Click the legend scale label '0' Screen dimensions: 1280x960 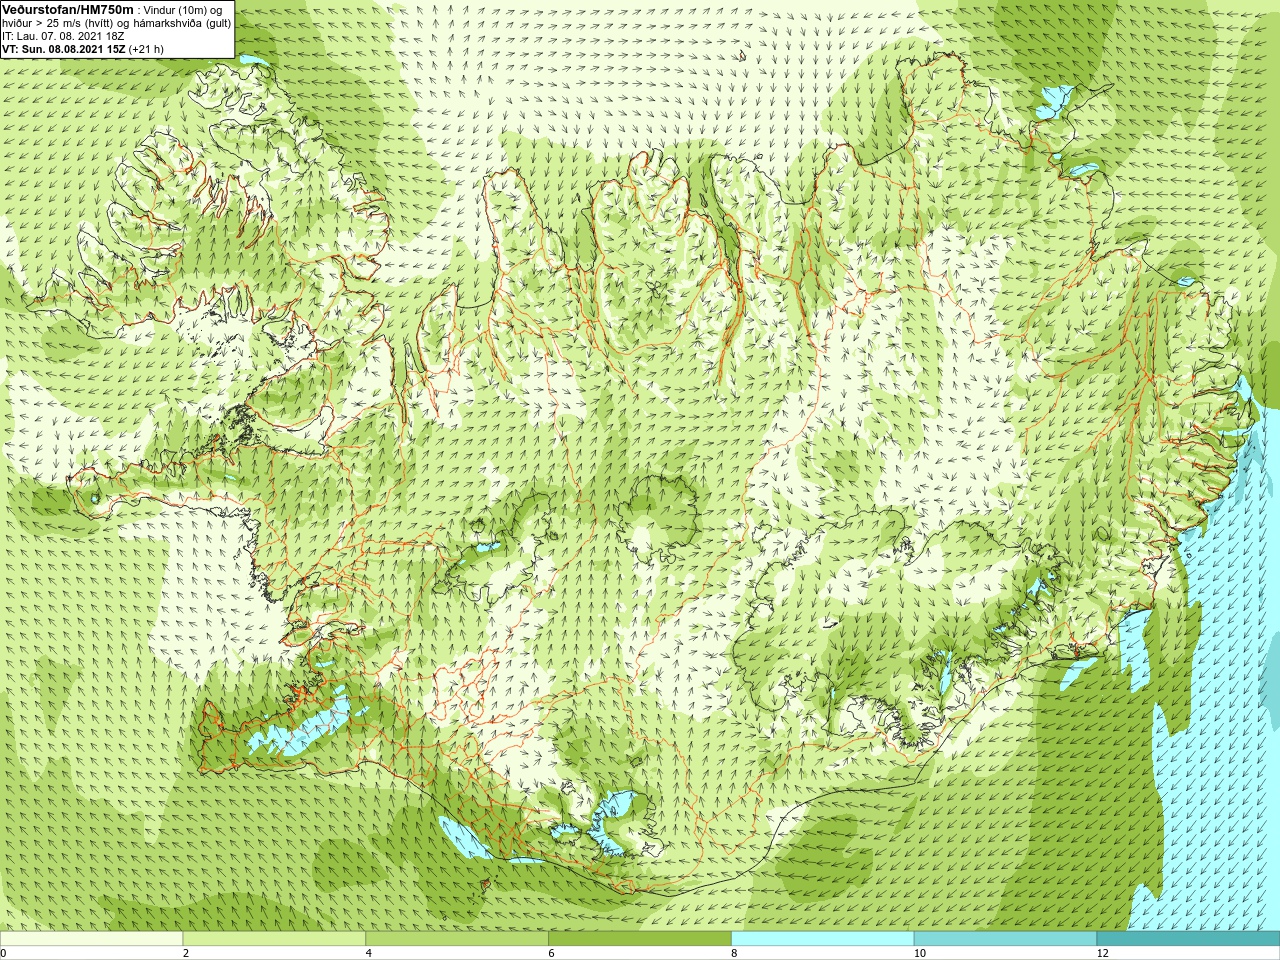pyautogui.click(x=4, y=953)
